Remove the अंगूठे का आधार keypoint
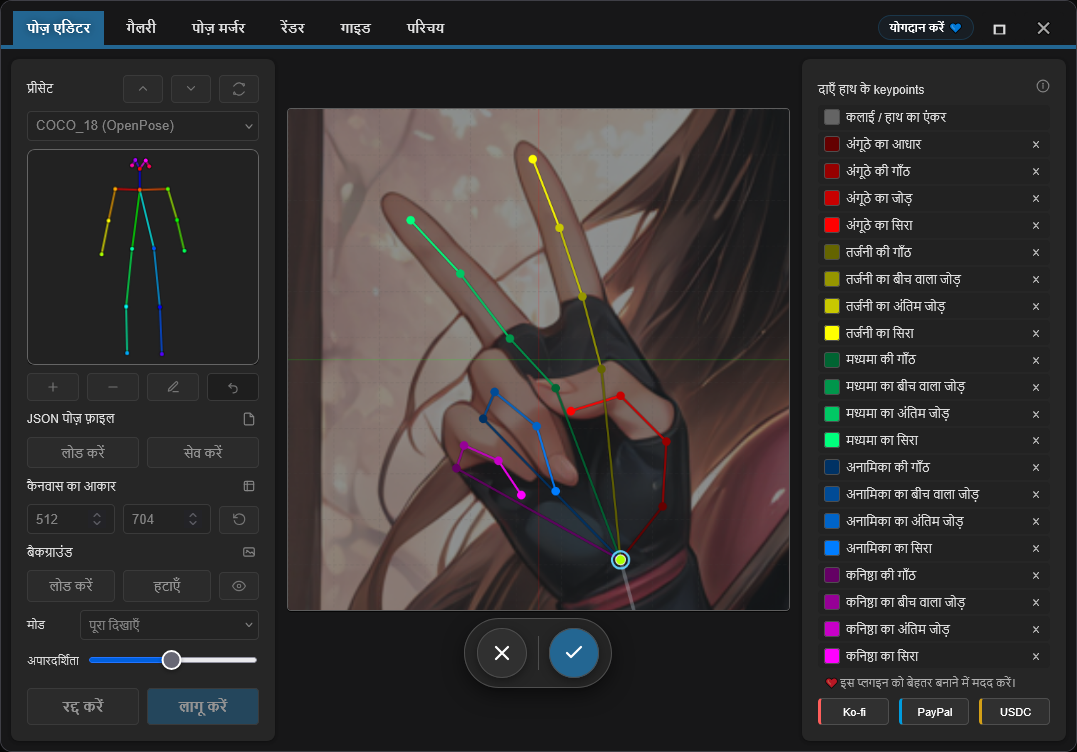Viewport: 1077px width, 752px height. pos(1036,145)
